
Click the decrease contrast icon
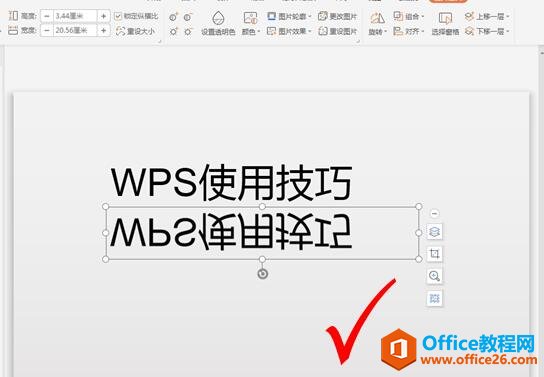click(188, 17)
